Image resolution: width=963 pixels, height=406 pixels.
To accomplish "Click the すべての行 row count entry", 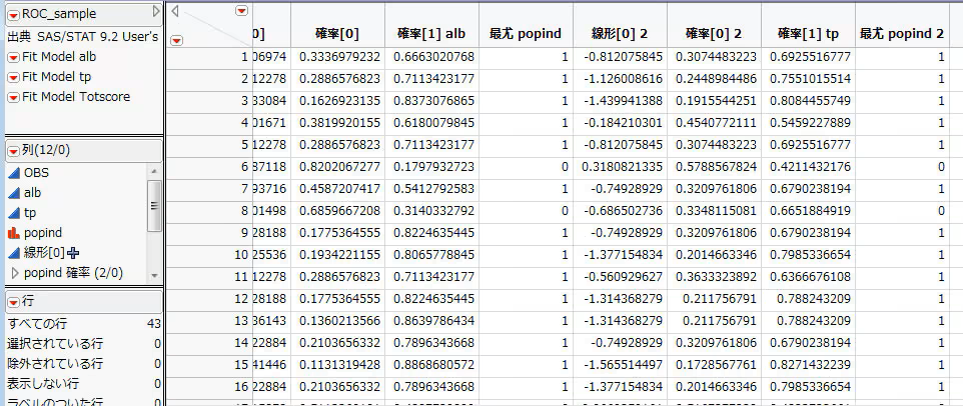I will (84, 324).
